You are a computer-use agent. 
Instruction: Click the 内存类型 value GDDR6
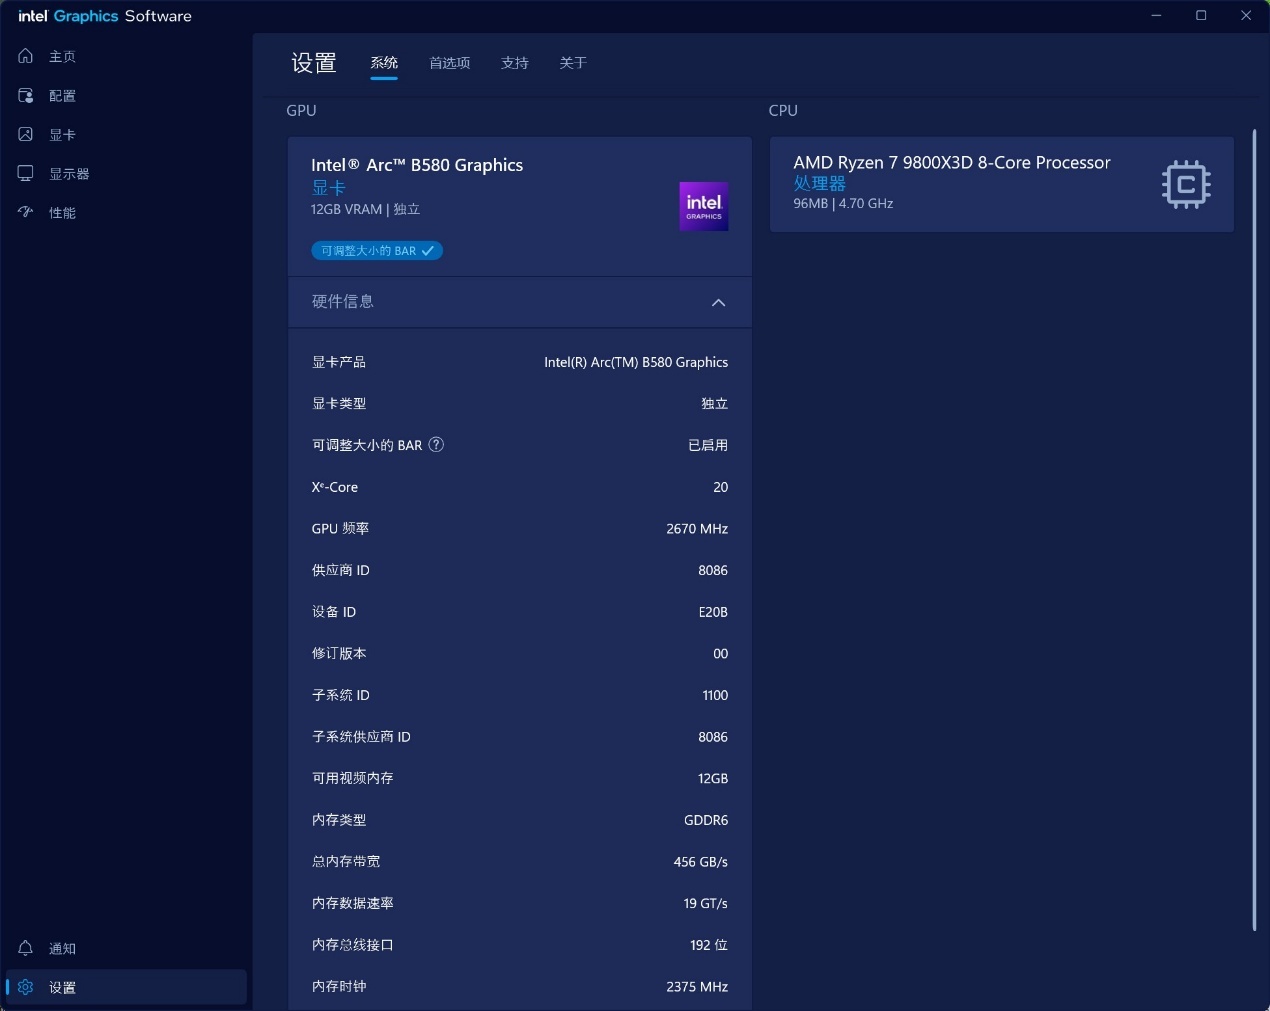[x=706, y=820]
